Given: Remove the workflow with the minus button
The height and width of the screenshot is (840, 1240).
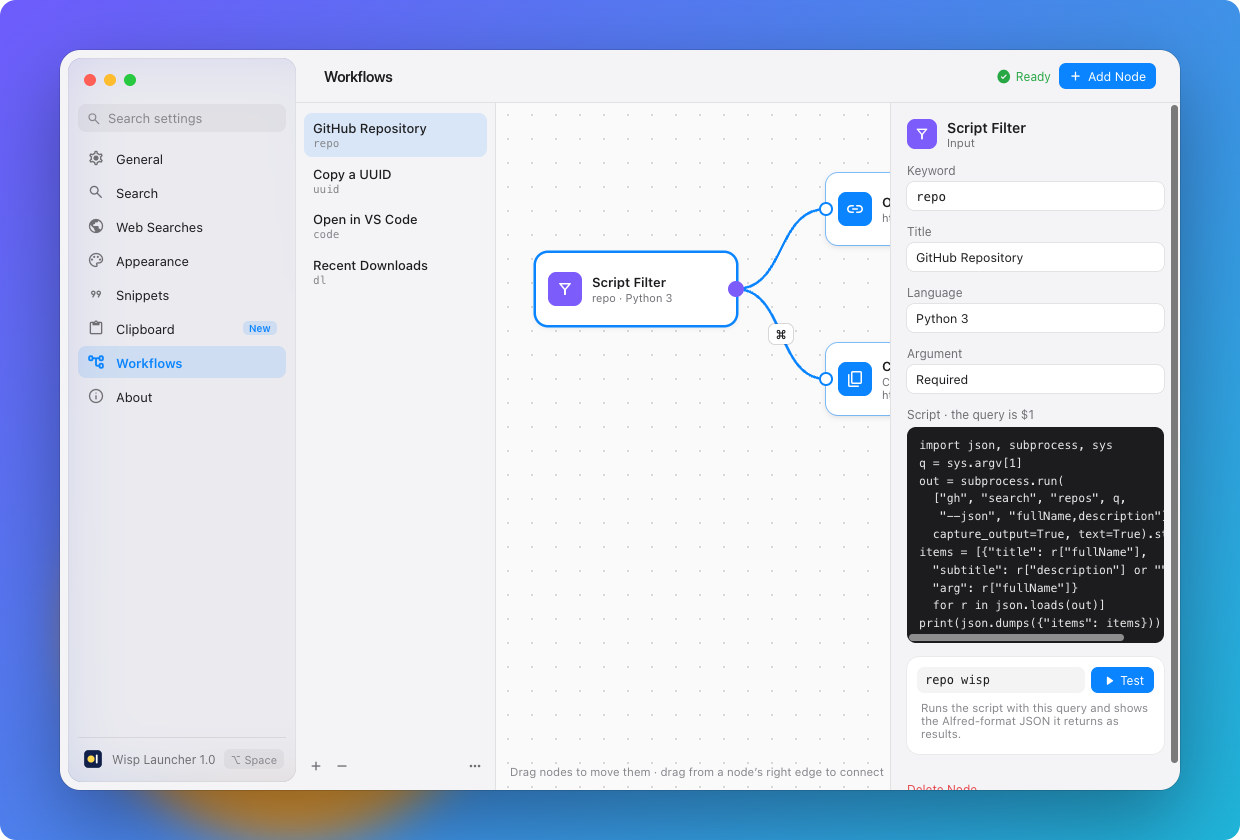Looking at the screenshot, I should (342, 766).
